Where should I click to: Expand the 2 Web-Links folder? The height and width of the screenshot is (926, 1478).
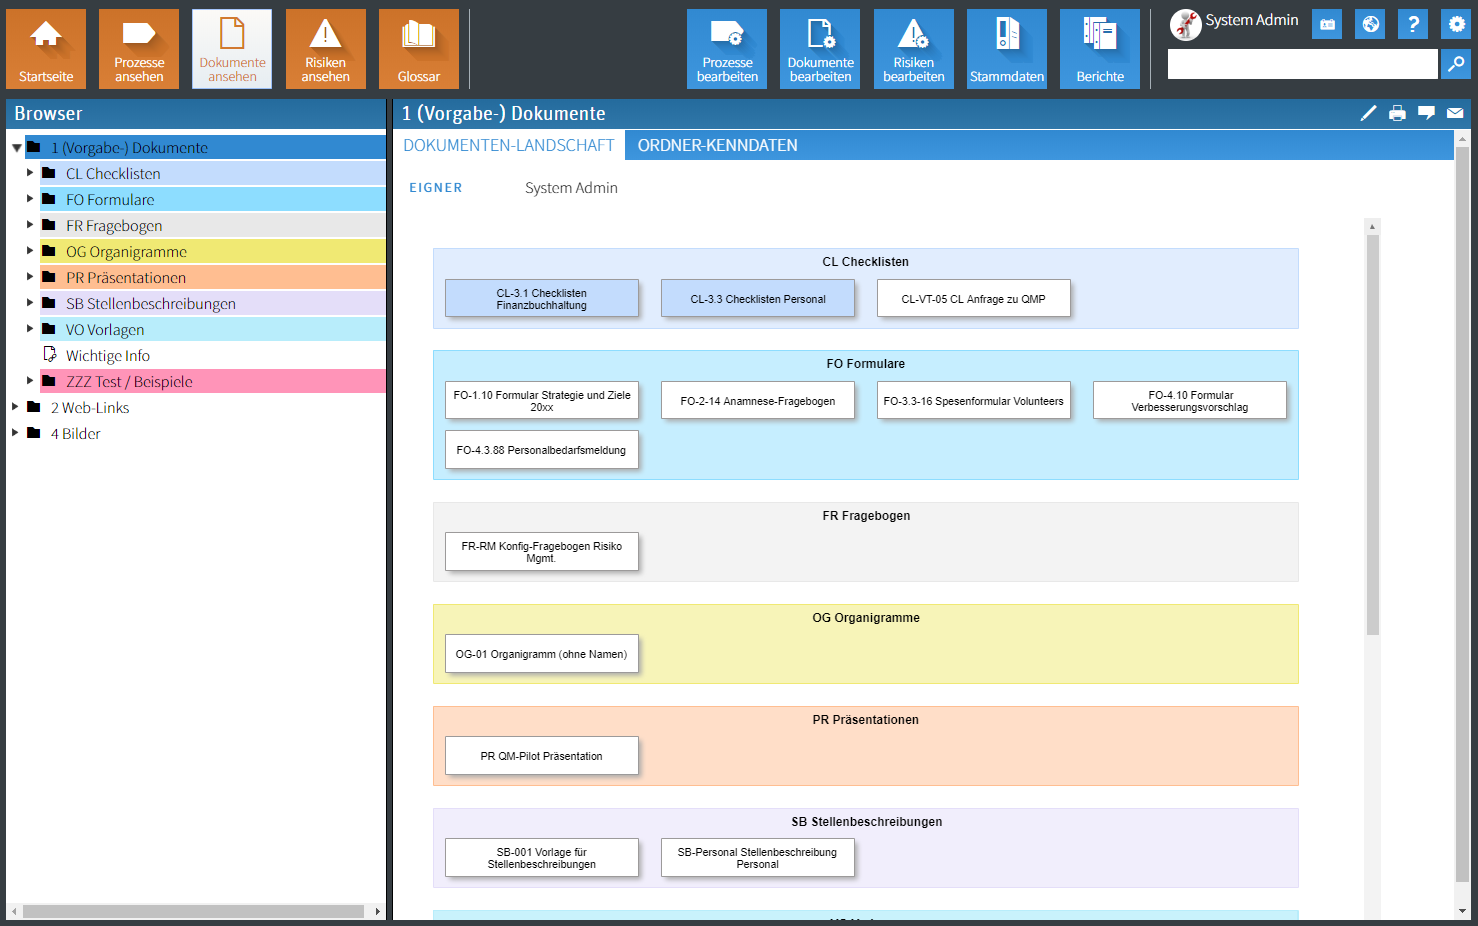[13, 407]
